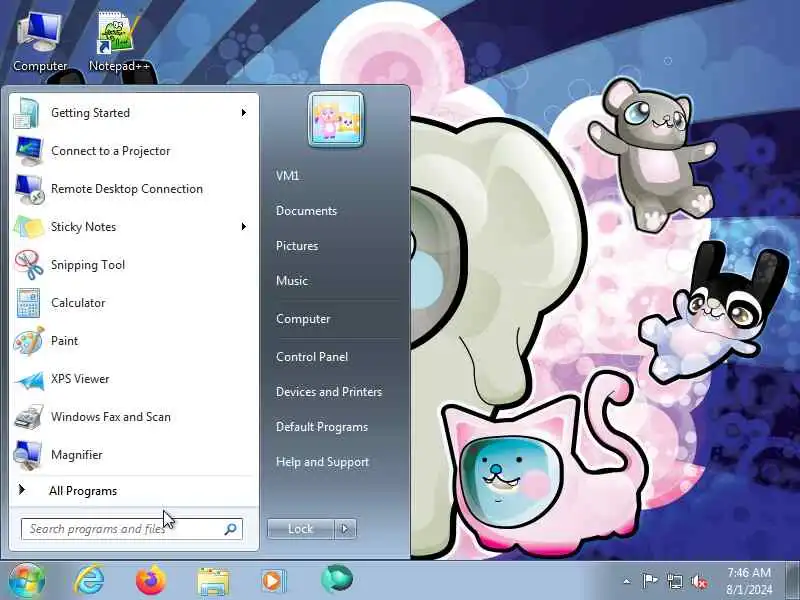The width and height of the screenshot is (800, 600).
Task: Click the taskbar clock showing 7:46 AM
Action: 749,572
